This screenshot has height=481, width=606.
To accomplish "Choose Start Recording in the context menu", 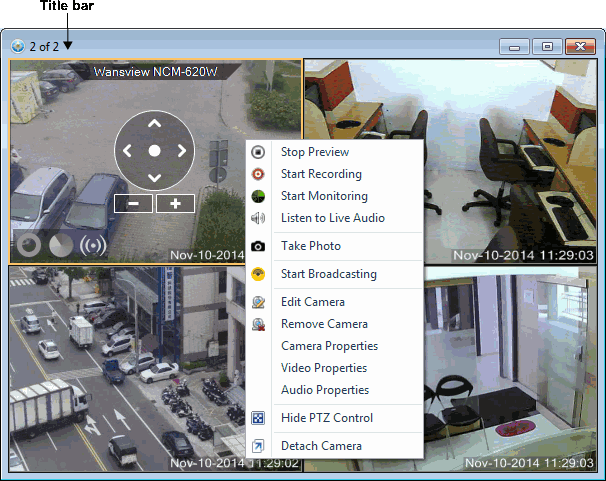I will pos(320,174).
